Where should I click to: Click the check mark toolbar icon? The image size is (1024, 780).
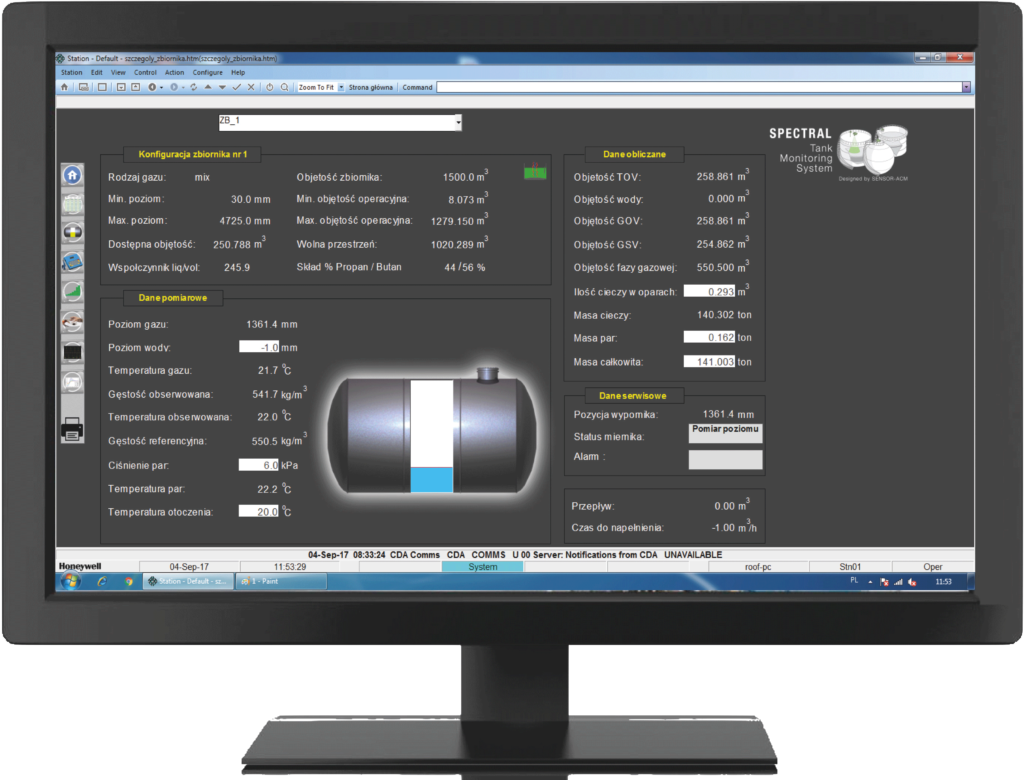(x=236, y=87)
